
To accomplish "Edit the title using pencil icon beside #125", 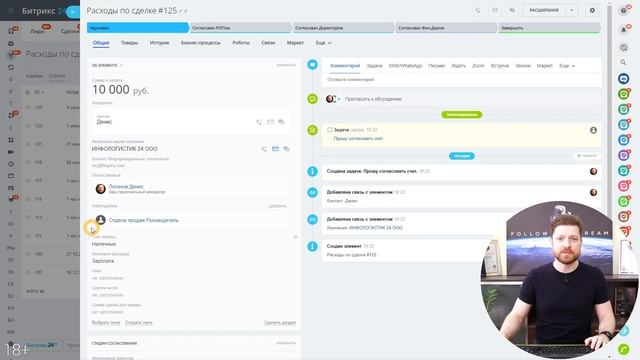I will tap(181, 11).
